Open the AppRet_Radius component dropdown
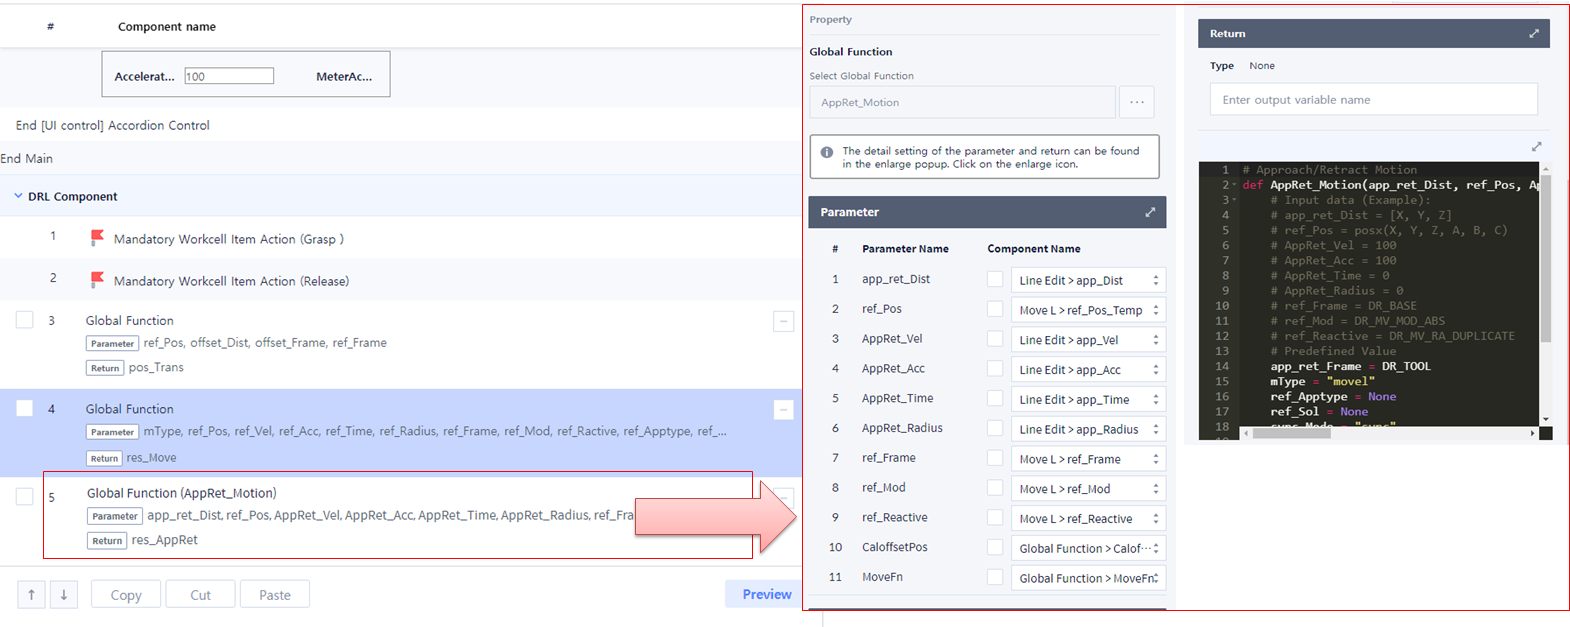 pyautogui.click(x=1088, y=429)
